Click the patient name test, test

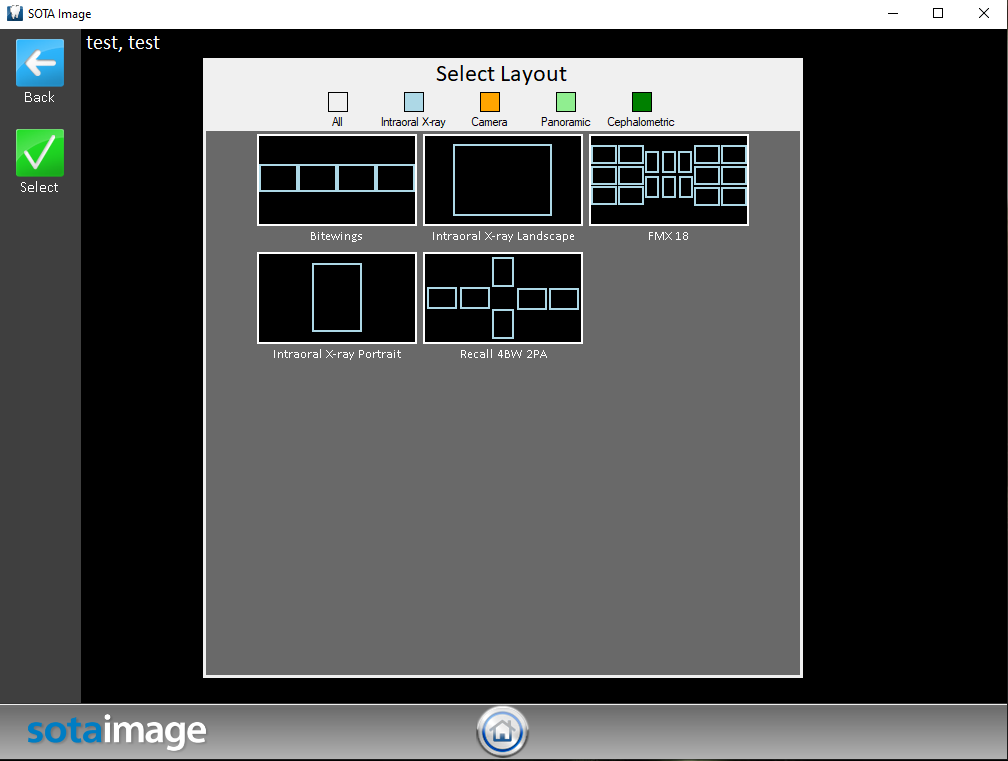pos(123,43)
